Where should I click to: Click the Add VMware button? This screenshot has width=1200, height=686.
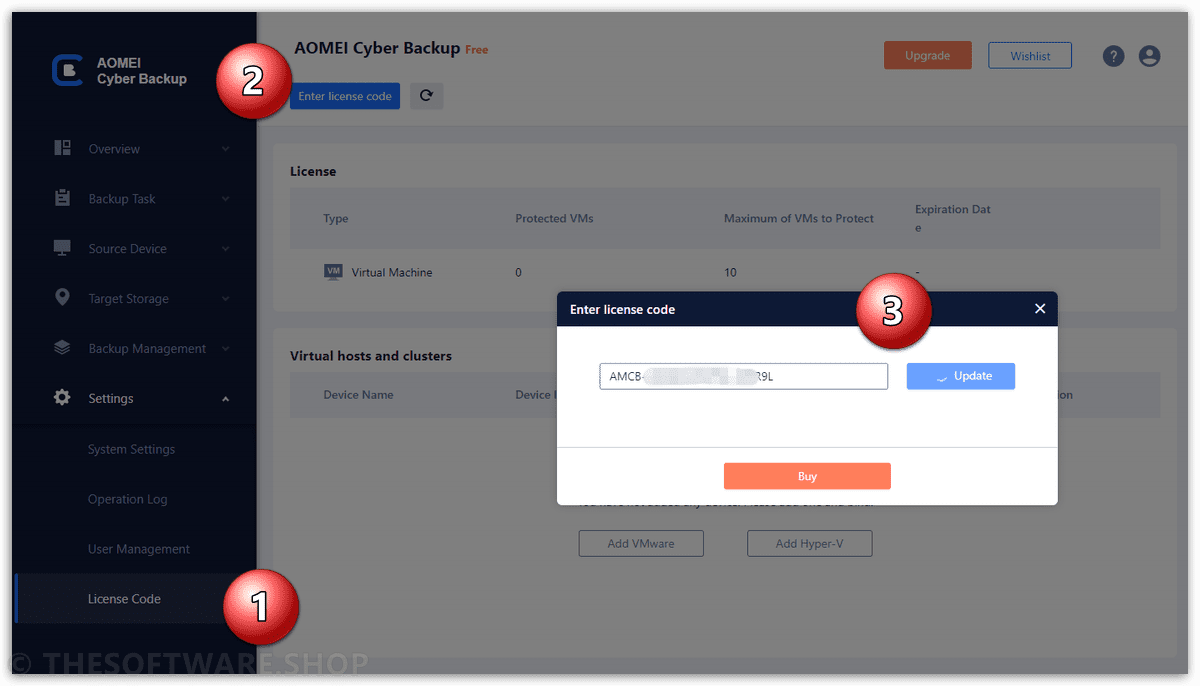click(x=641, y=543)
